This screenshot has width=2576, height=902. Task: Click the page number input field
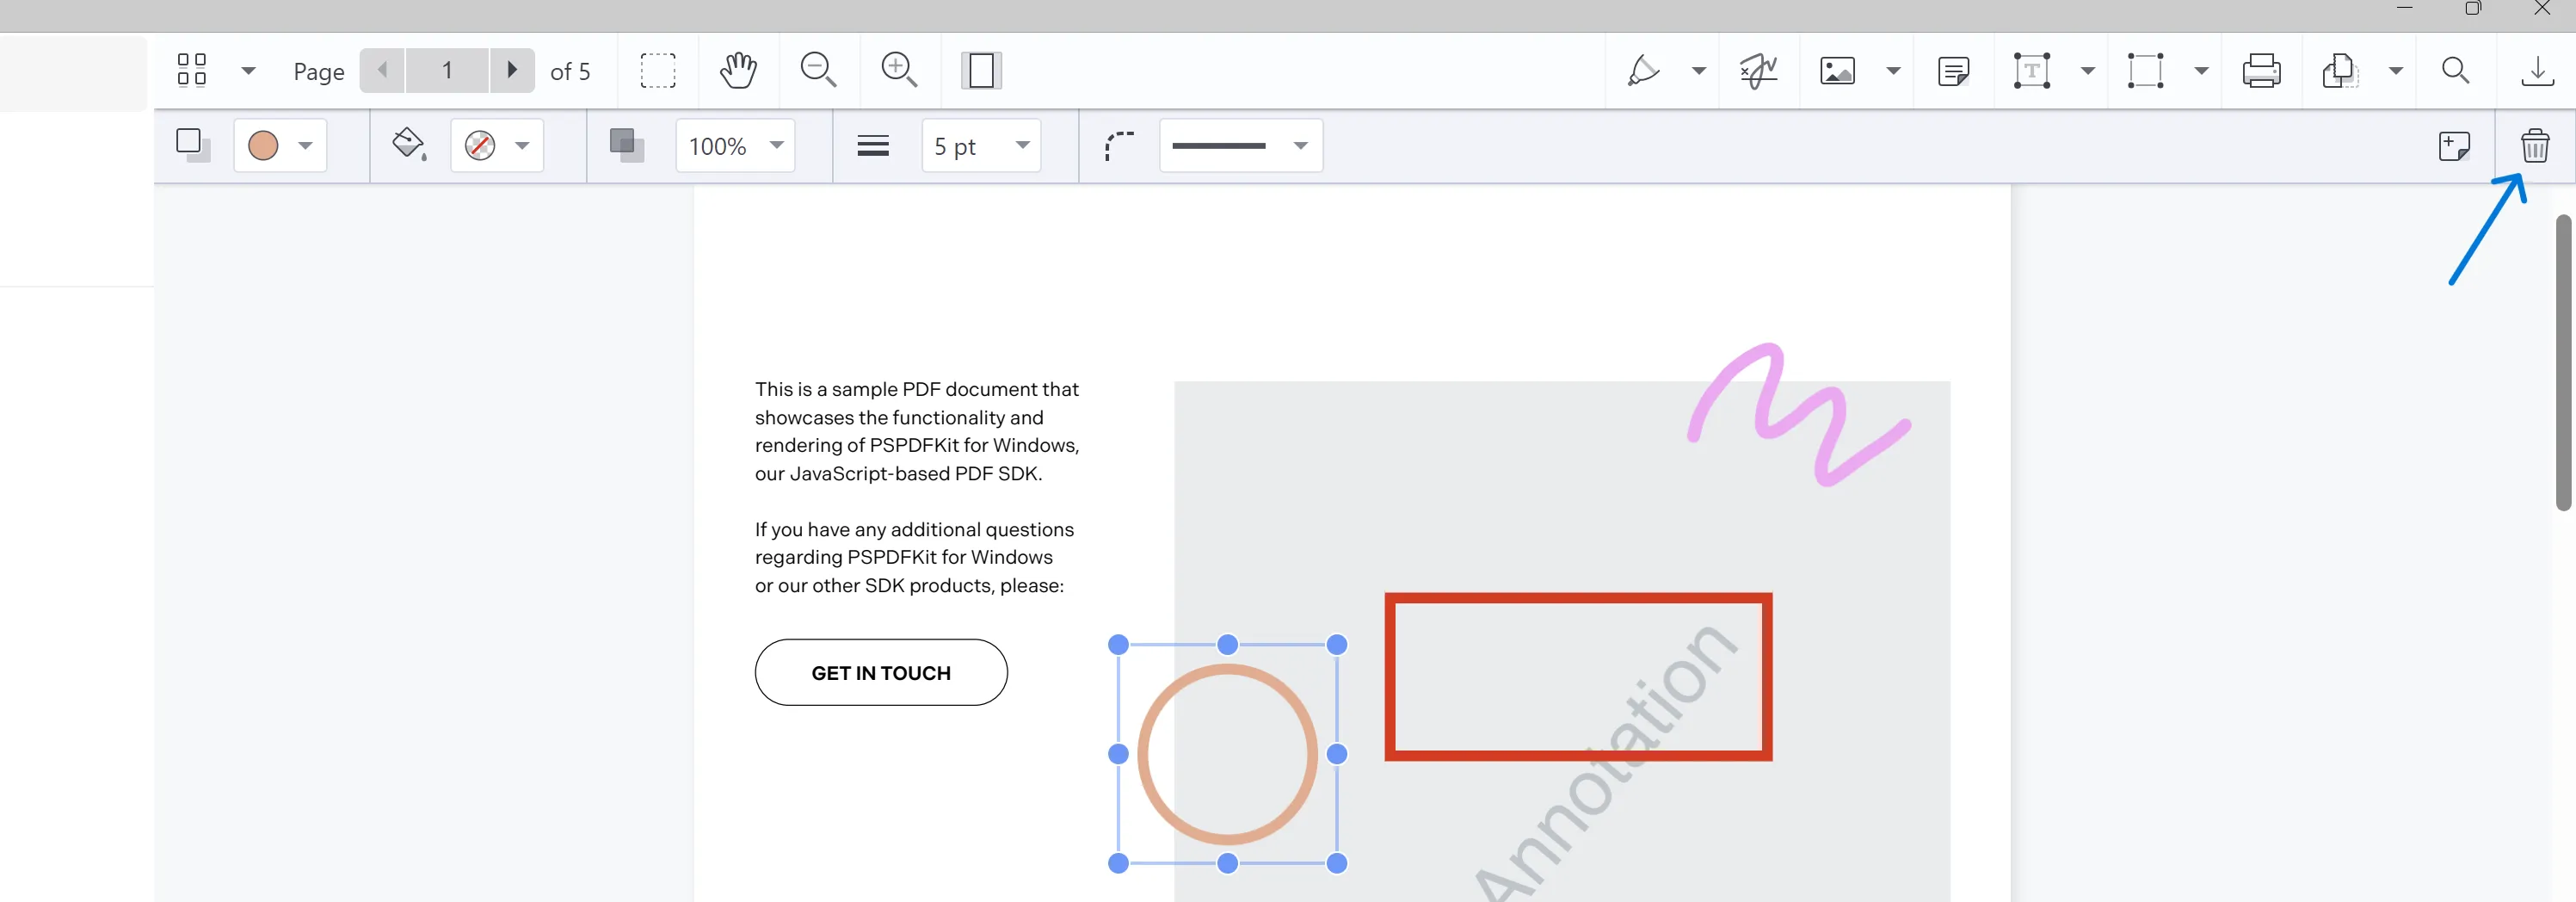click(447, 70)
